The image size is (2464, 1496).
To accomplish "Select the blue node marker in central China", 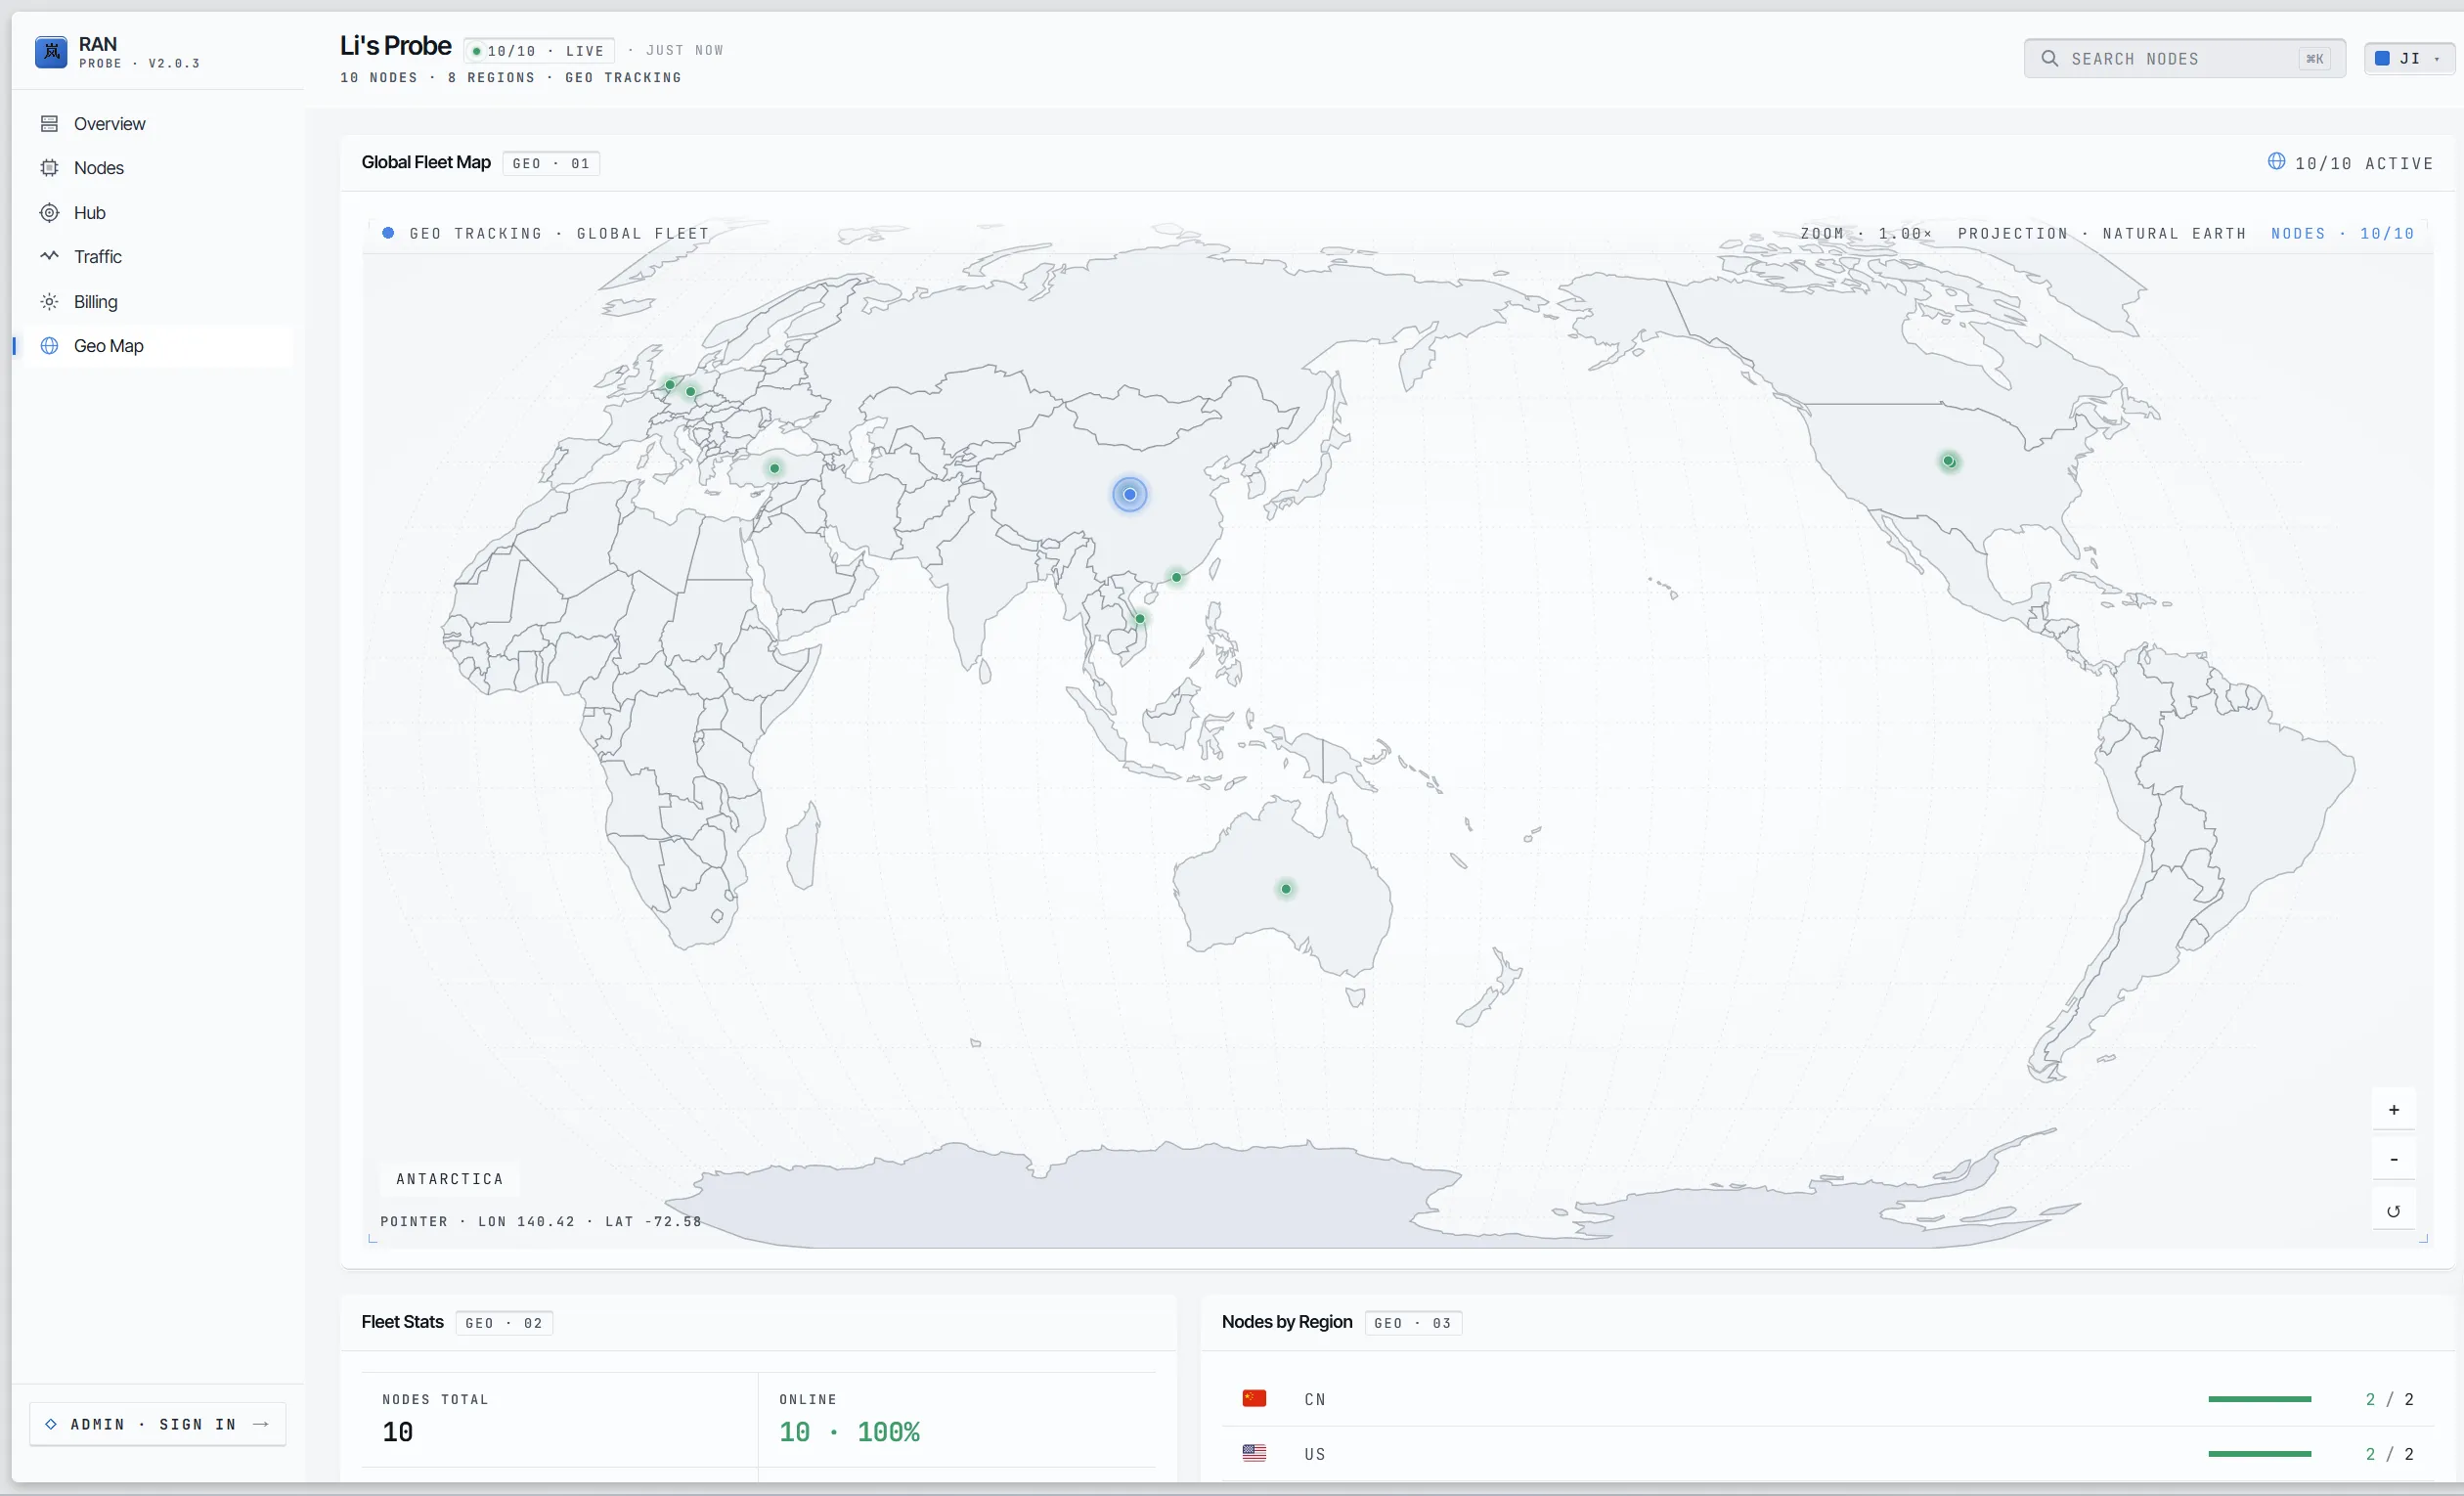I will [x=1130, y=495].
